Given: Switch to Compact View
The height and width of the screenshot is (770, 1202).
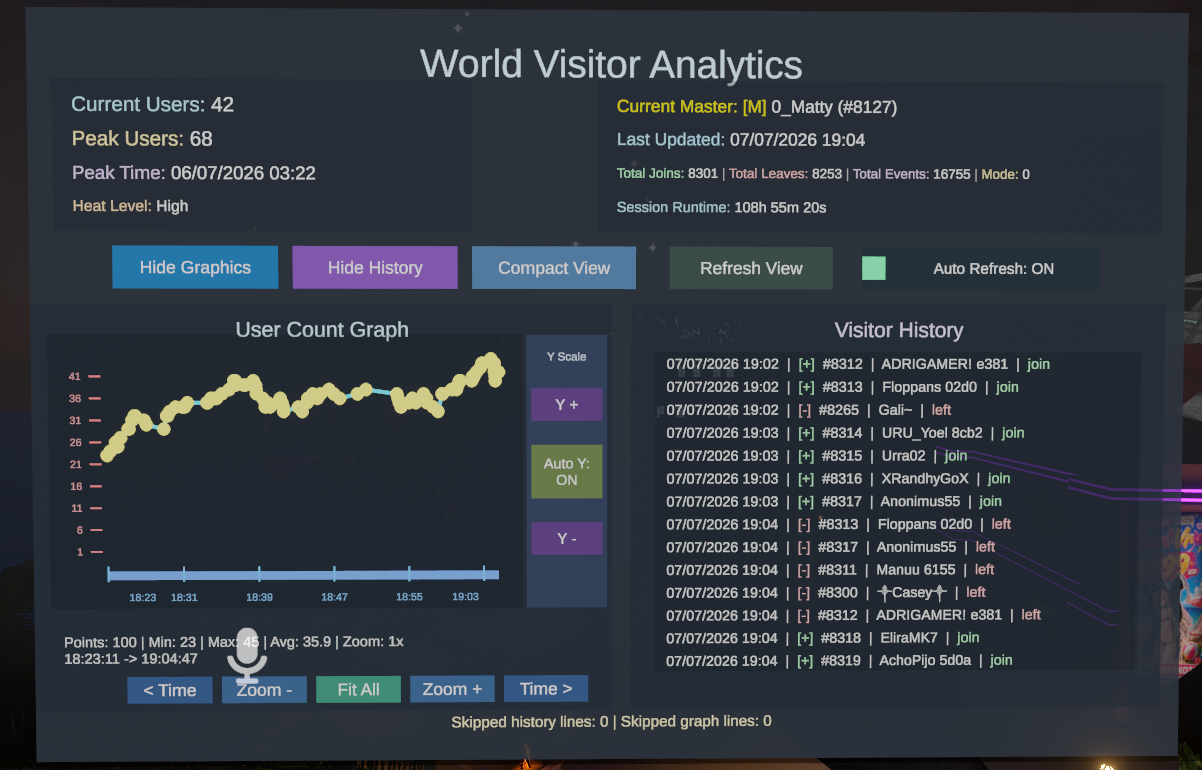Looking at the screenshot, I should pos(554,267).
